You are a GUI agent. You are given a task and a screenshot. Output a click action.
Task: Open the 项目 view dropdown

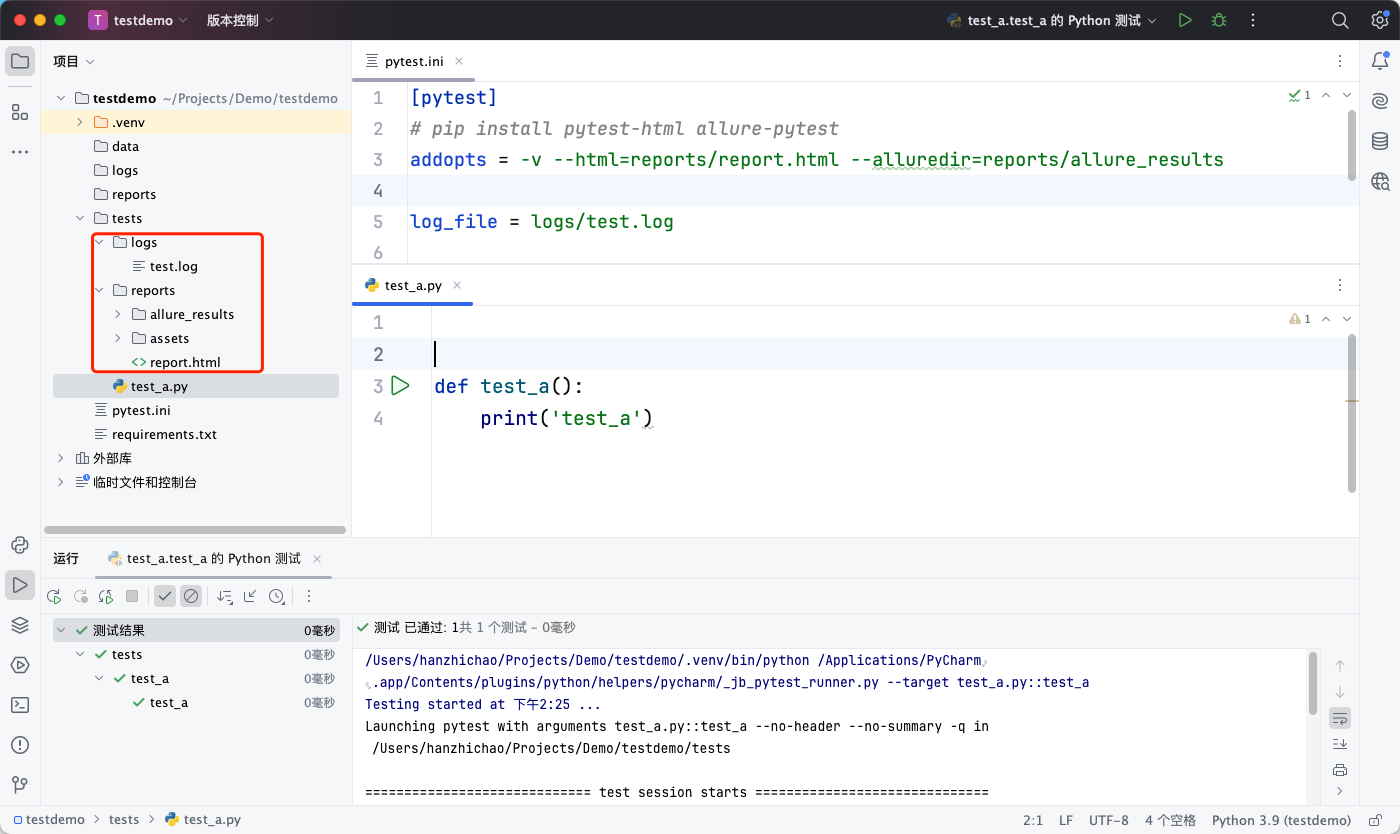tap(74, 61)
